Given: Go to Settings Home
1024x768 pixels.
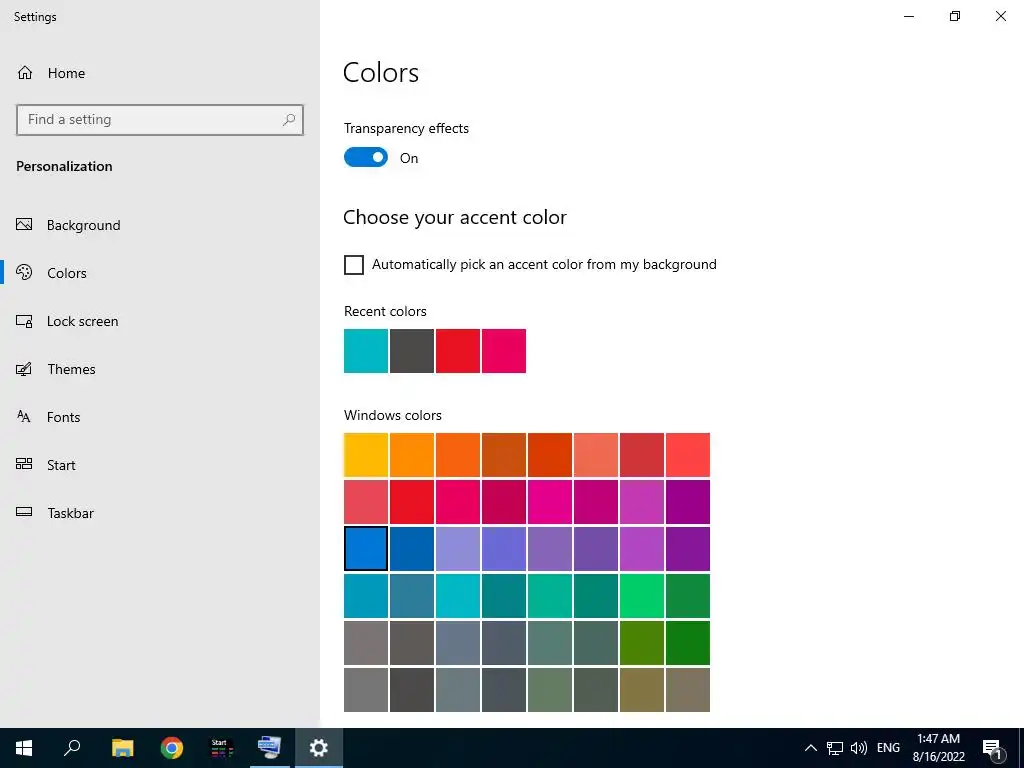Looking at the screenshot, I should tap(66, 73).
